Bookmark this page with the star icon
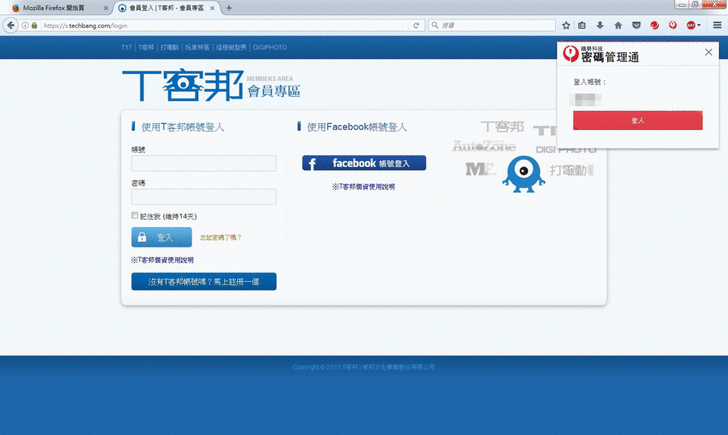 click(x=566, y=26)
